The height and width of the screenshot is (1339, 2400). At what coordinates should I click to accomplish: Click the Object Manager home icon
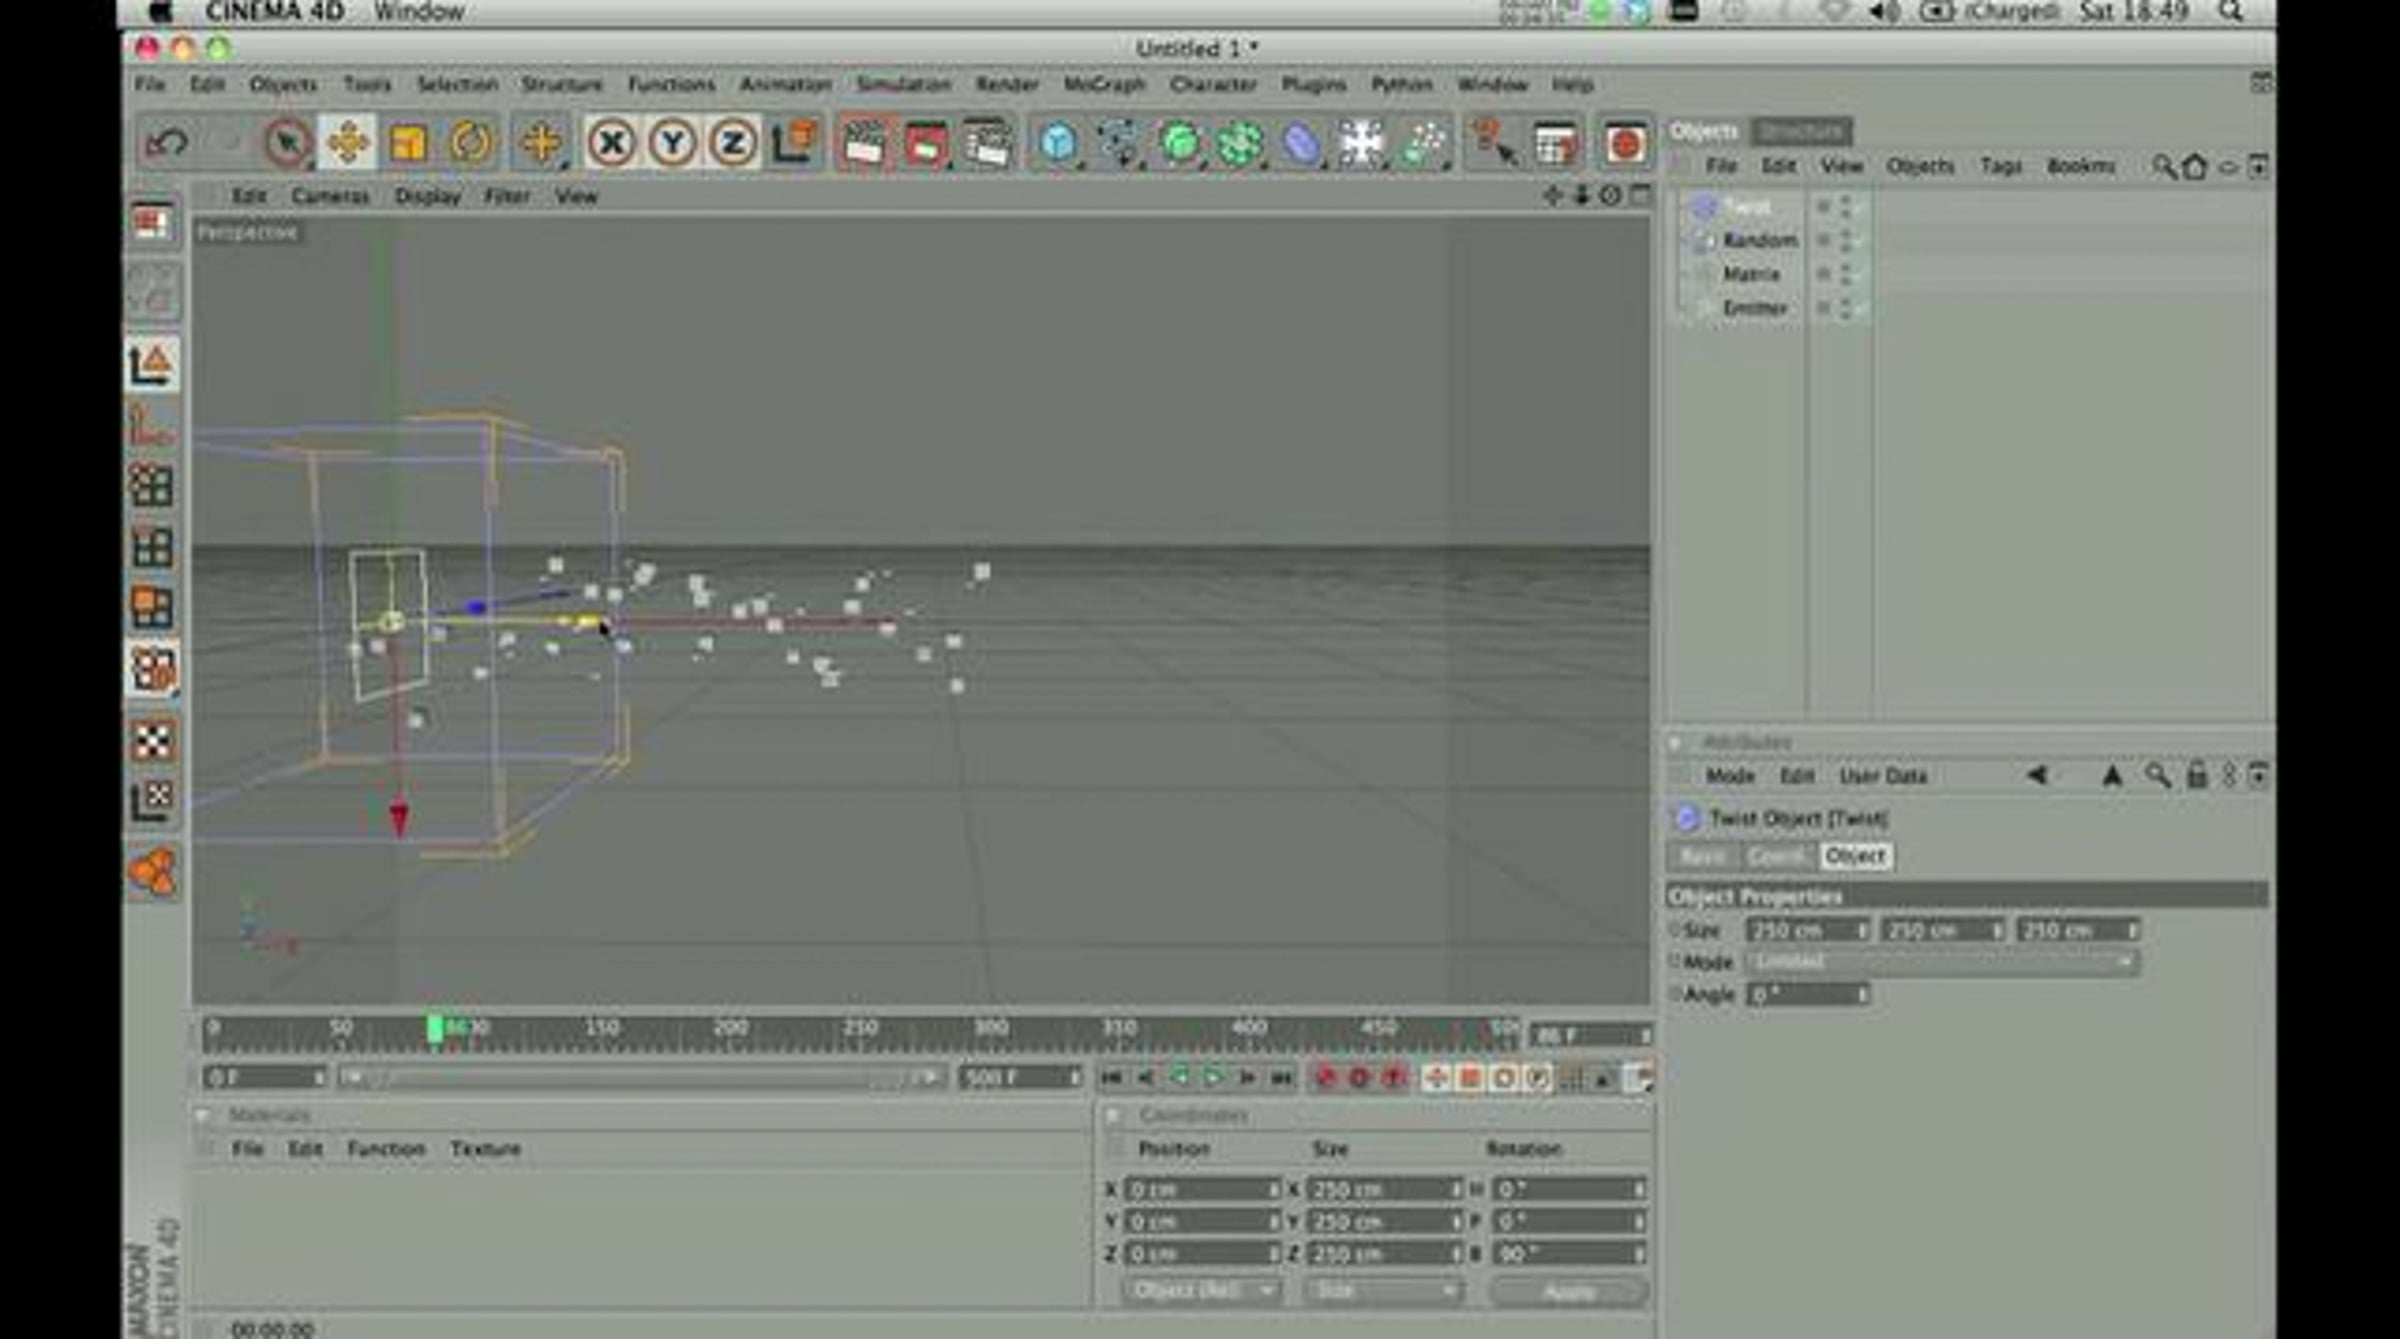pos(2195,166)
